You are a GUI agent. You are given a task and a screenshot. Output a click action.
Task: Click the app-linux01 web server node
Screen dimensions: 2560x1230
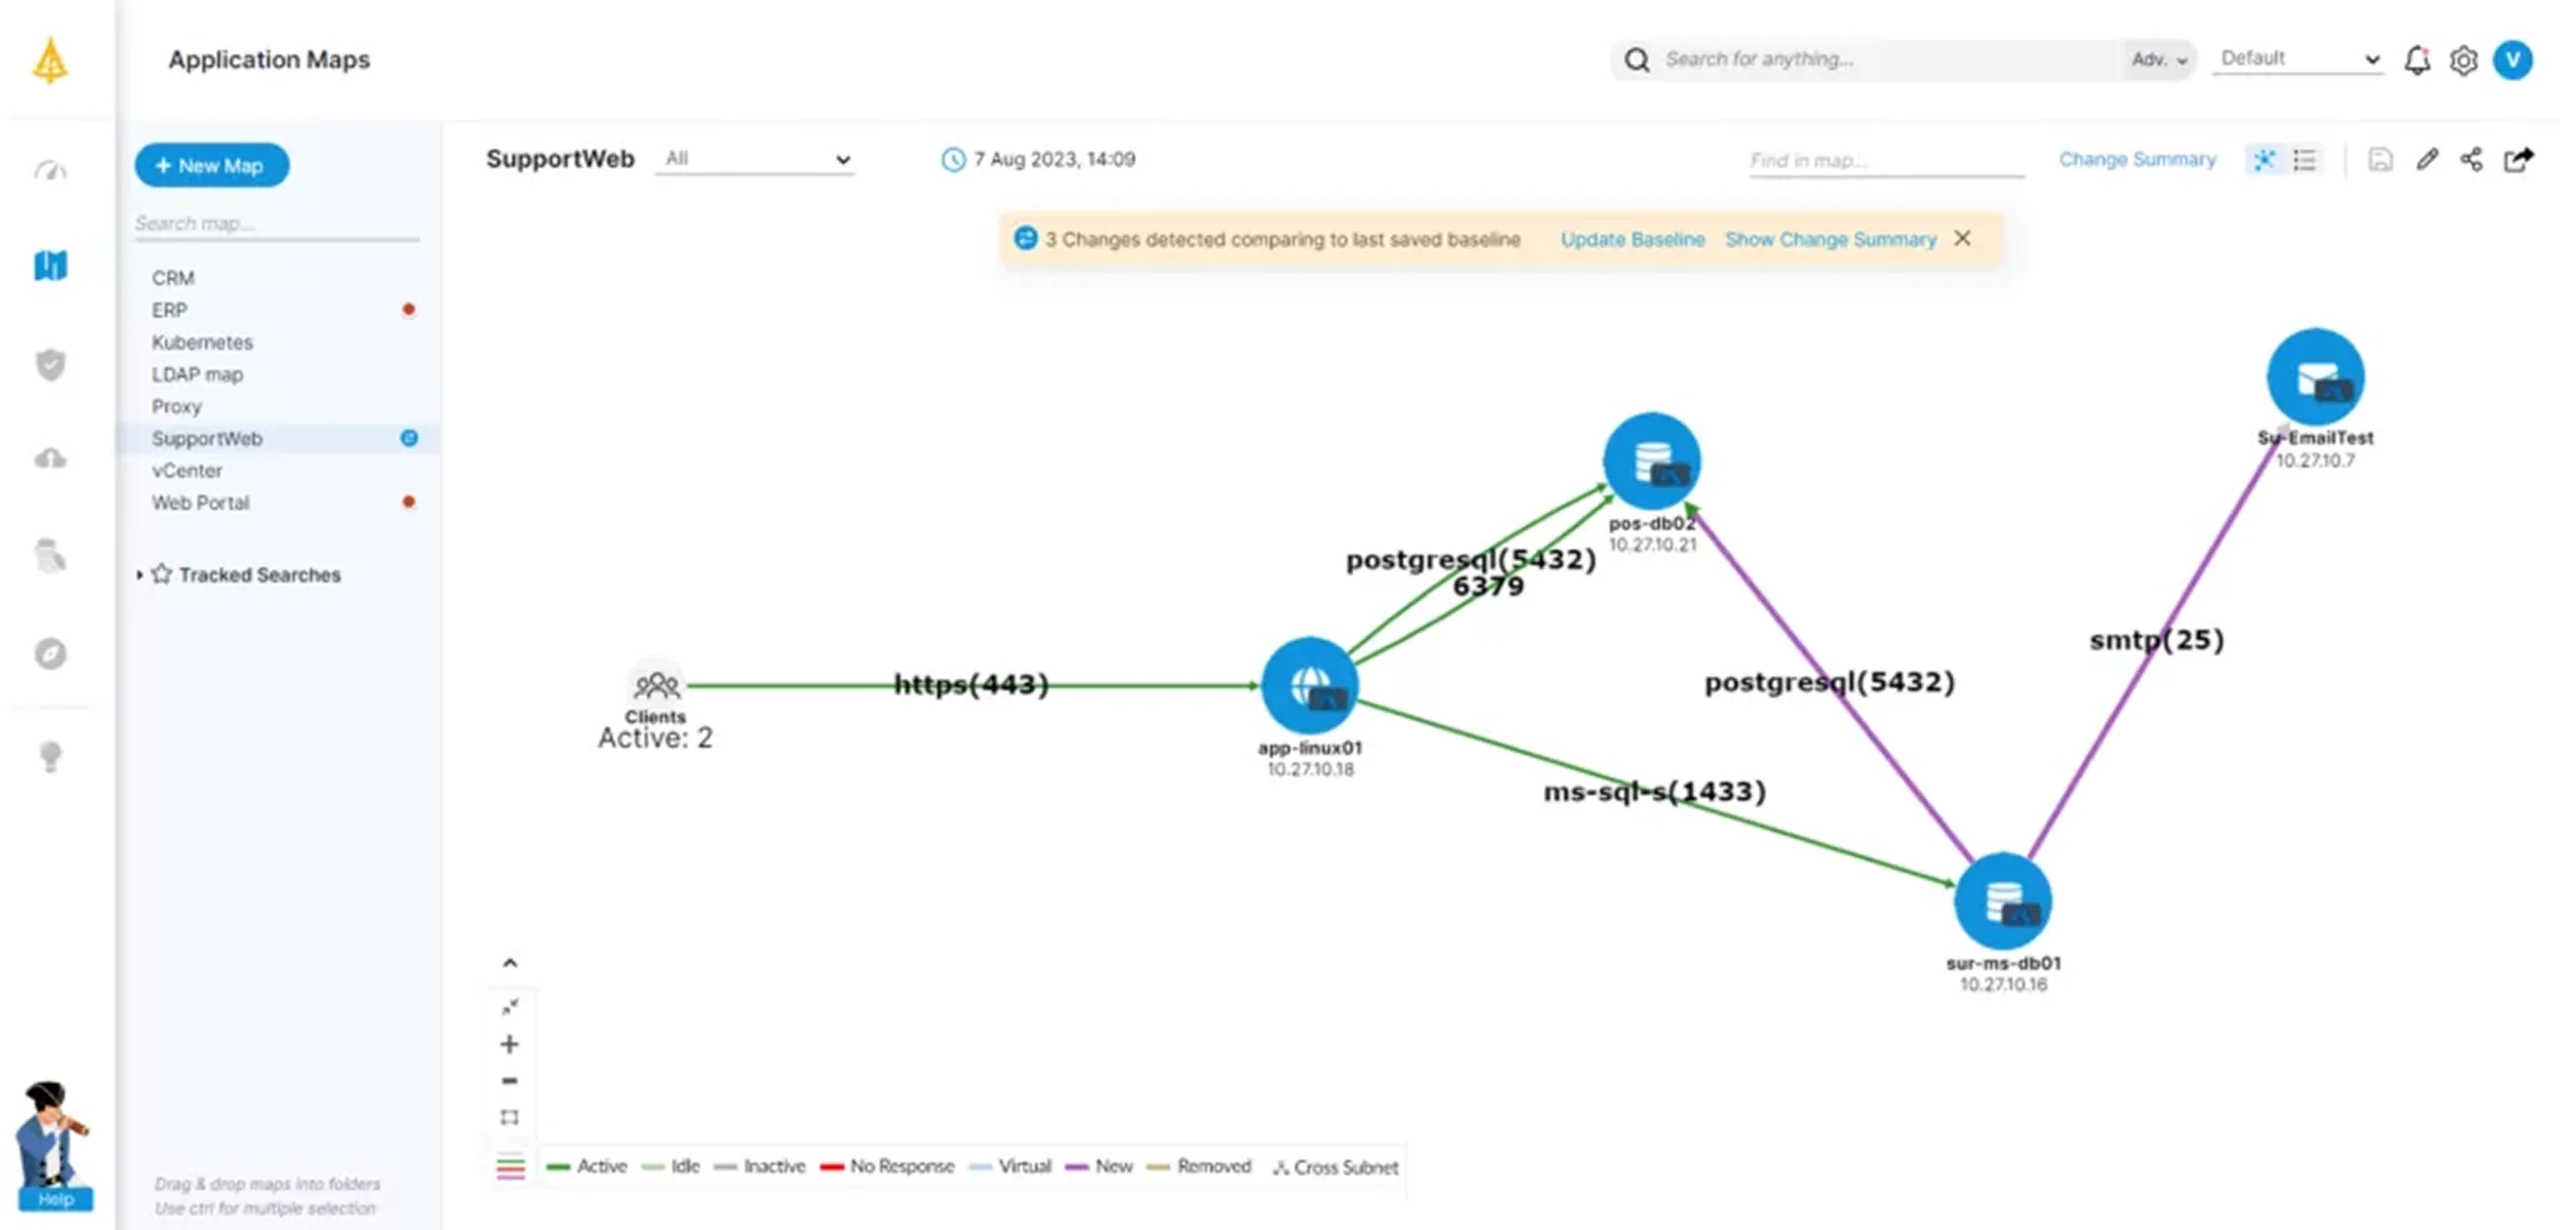click(x=1309, y=686)
